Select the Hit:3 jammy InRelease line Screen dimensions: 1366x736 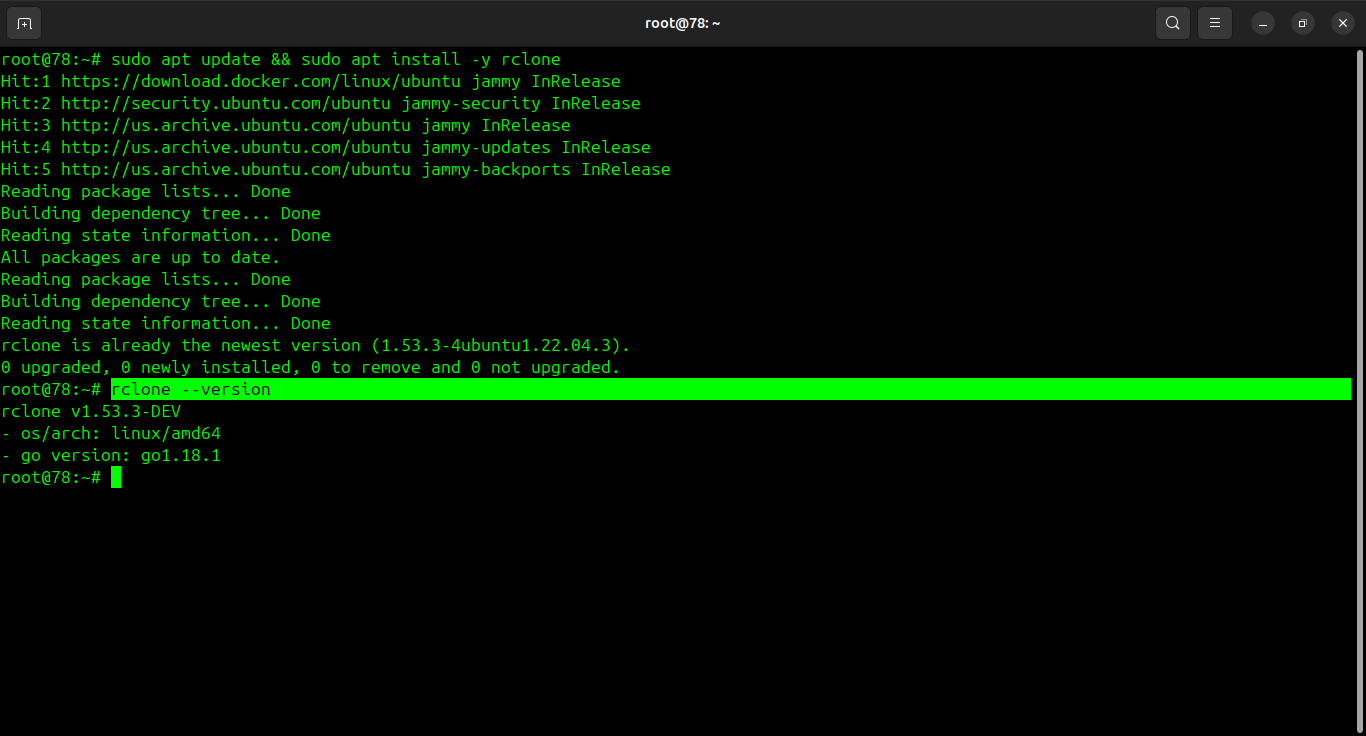click(286, 125)
